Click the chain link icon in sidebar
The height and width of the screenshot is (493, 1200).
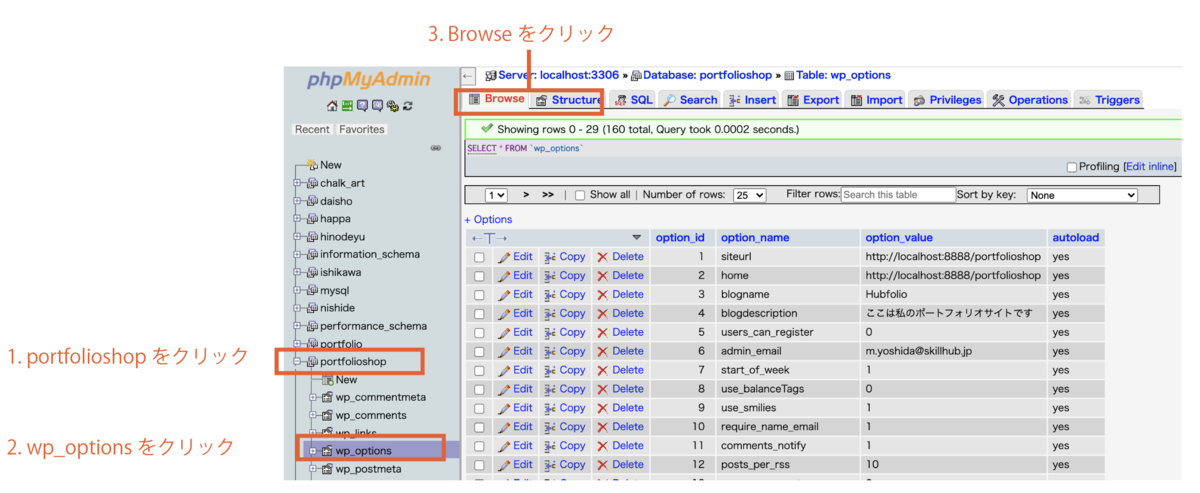tap(435, 147)
